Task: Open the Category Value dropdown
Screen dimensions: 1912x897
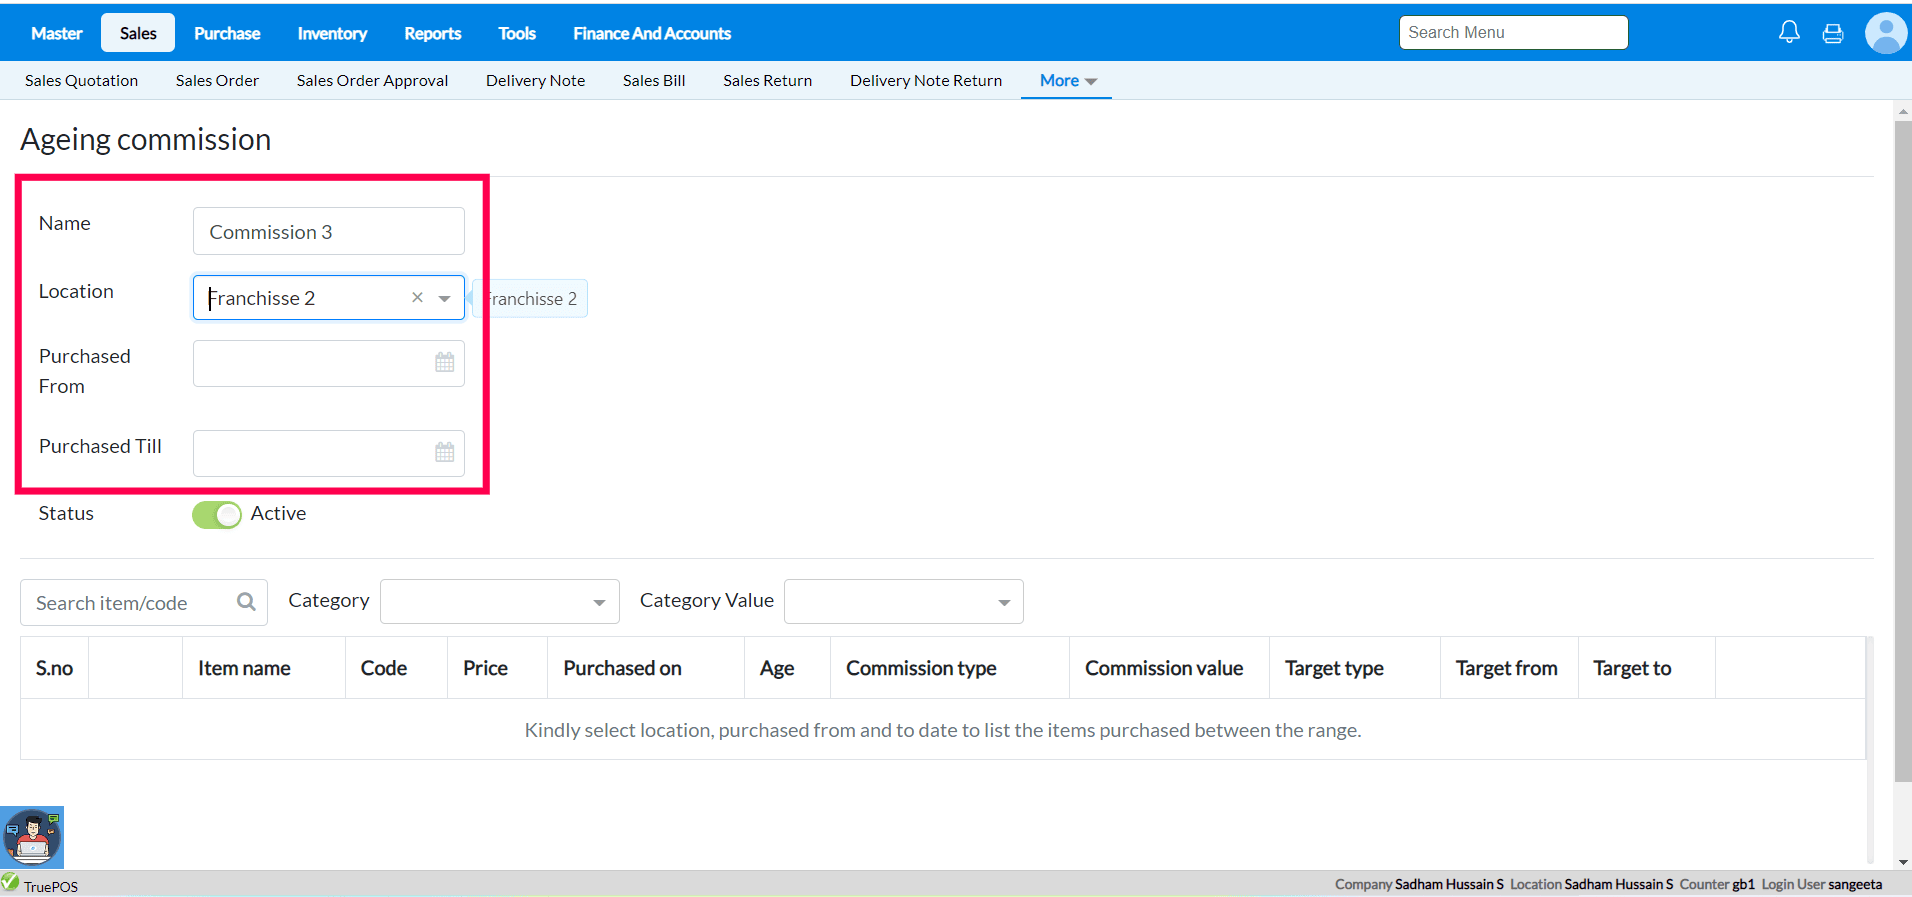Action: [x=904, y=601]
